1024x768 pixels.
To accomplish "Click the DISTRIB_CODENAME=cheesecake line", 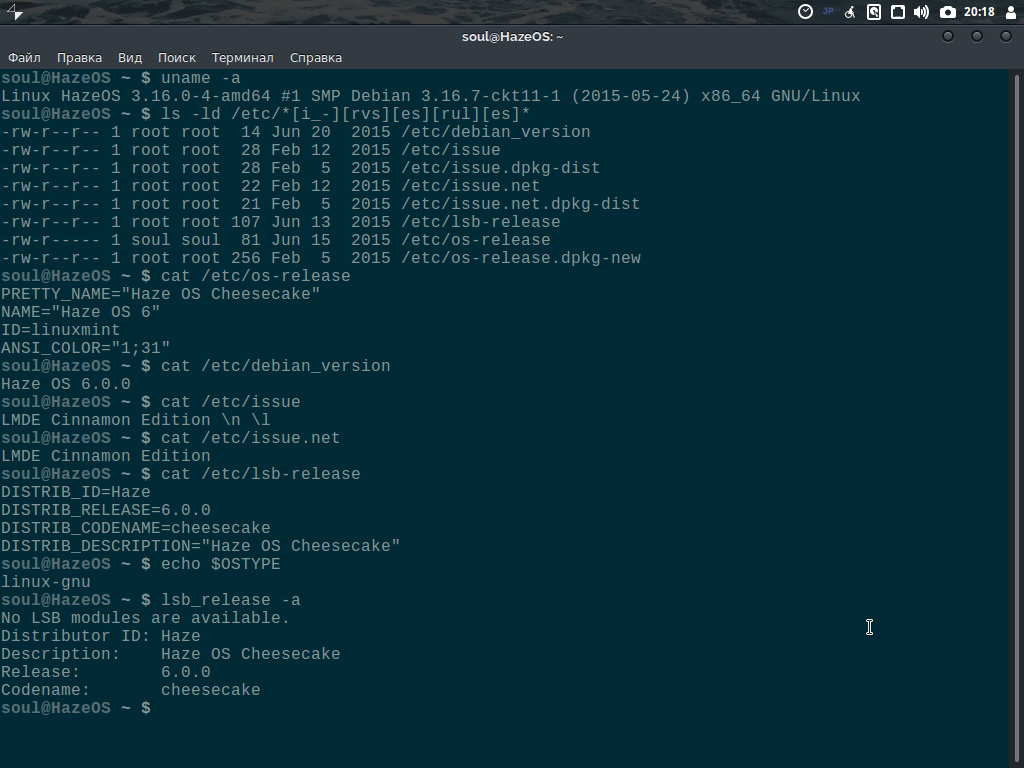I will coord(136,528).
